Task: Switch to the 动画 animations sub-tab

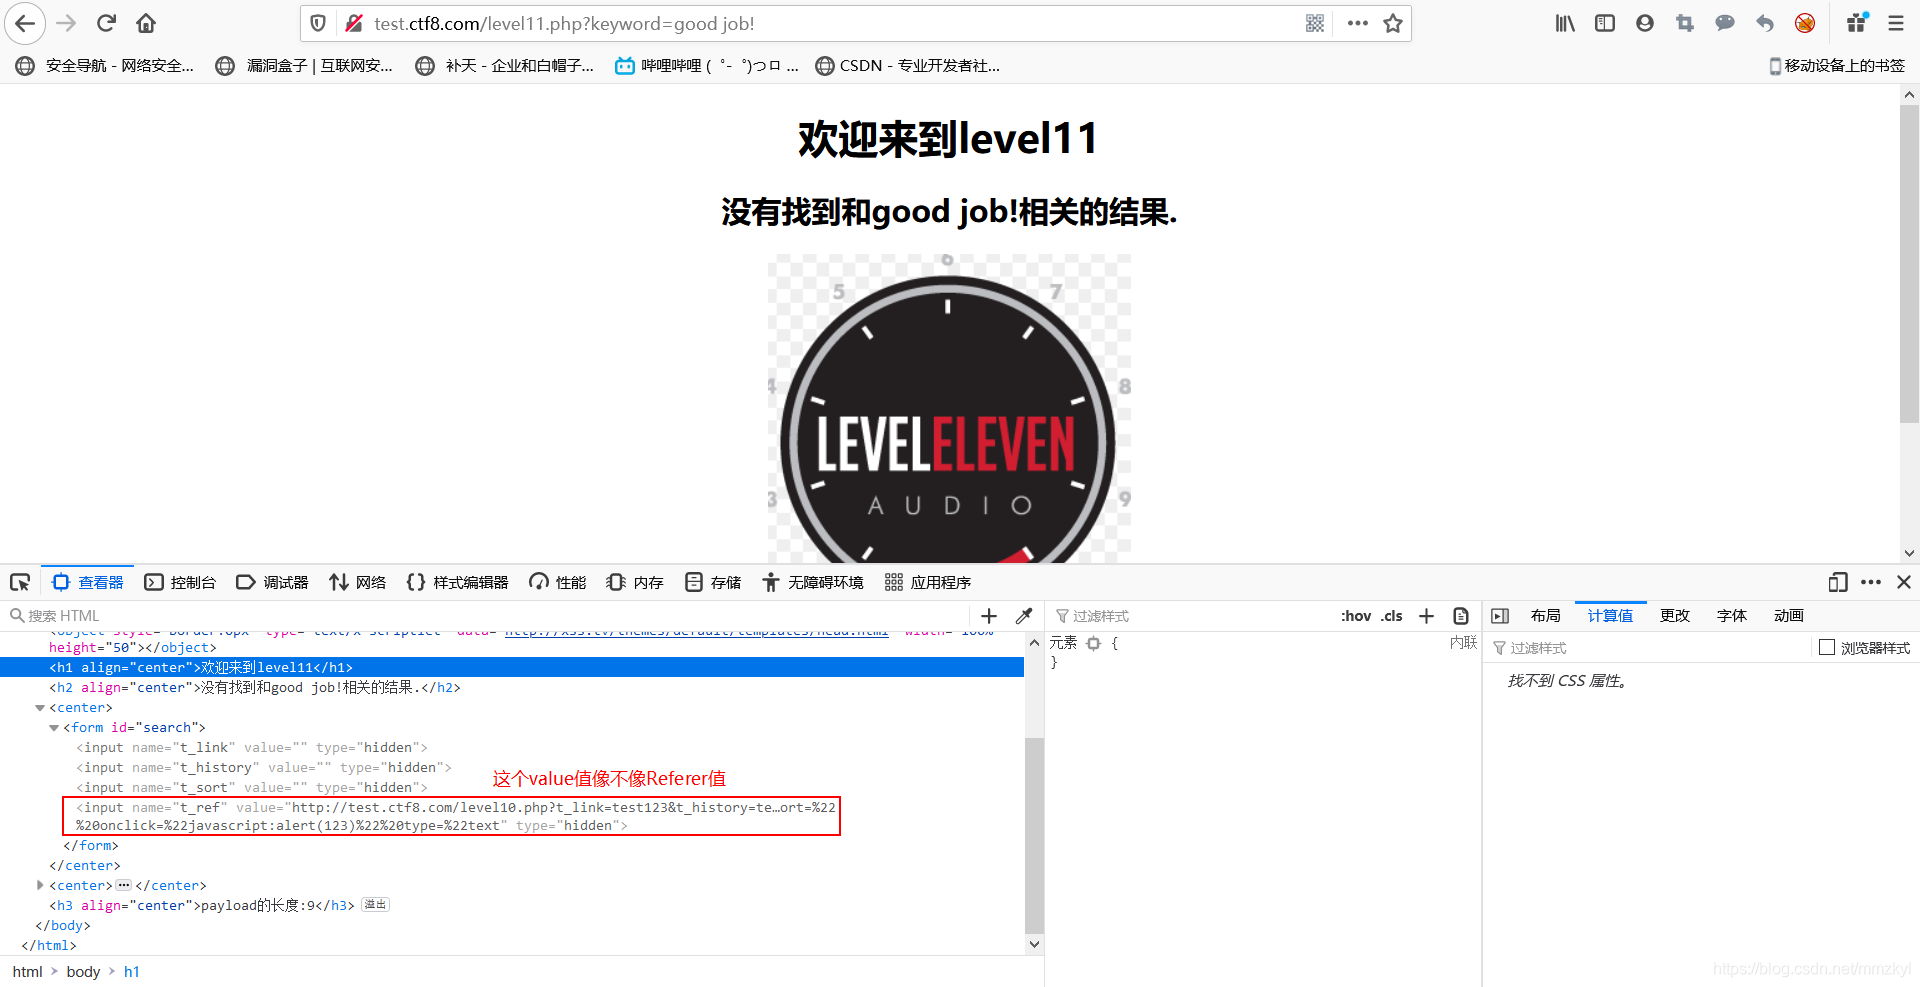Action: click(x=1789, y=616)
